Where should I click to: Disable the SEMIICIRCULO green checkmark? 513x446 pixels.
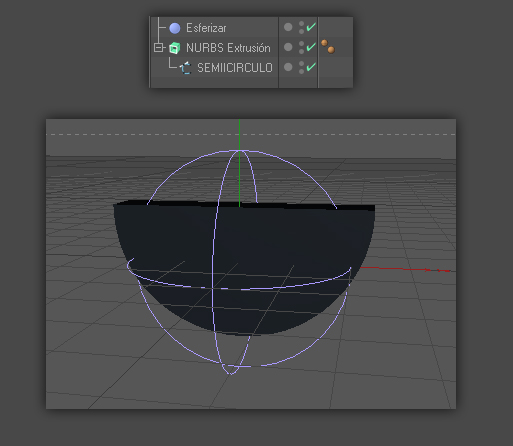point(311,67)
